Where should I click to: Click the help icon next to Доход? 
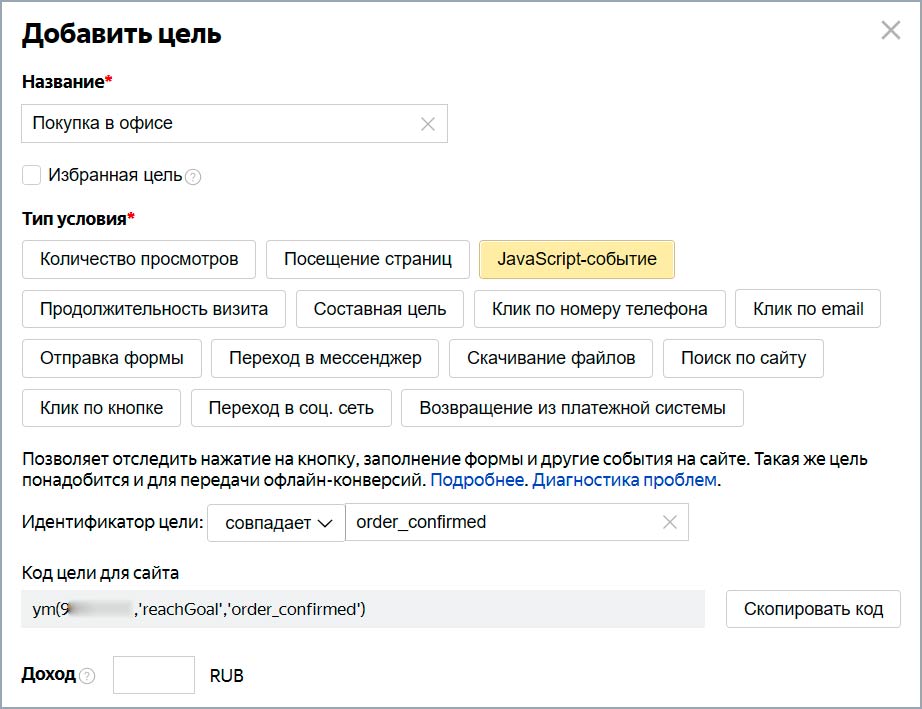click(87, 676)
